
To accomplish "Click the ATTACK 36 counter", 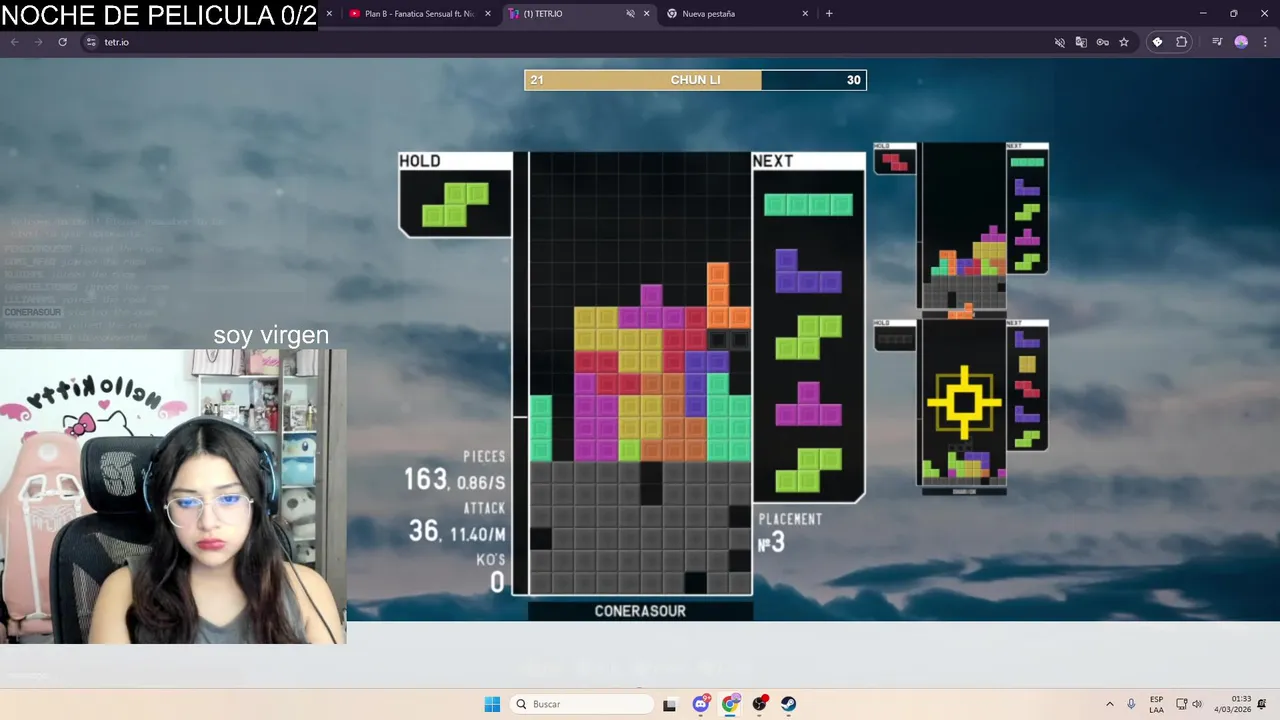I will (x=457, y=524).
